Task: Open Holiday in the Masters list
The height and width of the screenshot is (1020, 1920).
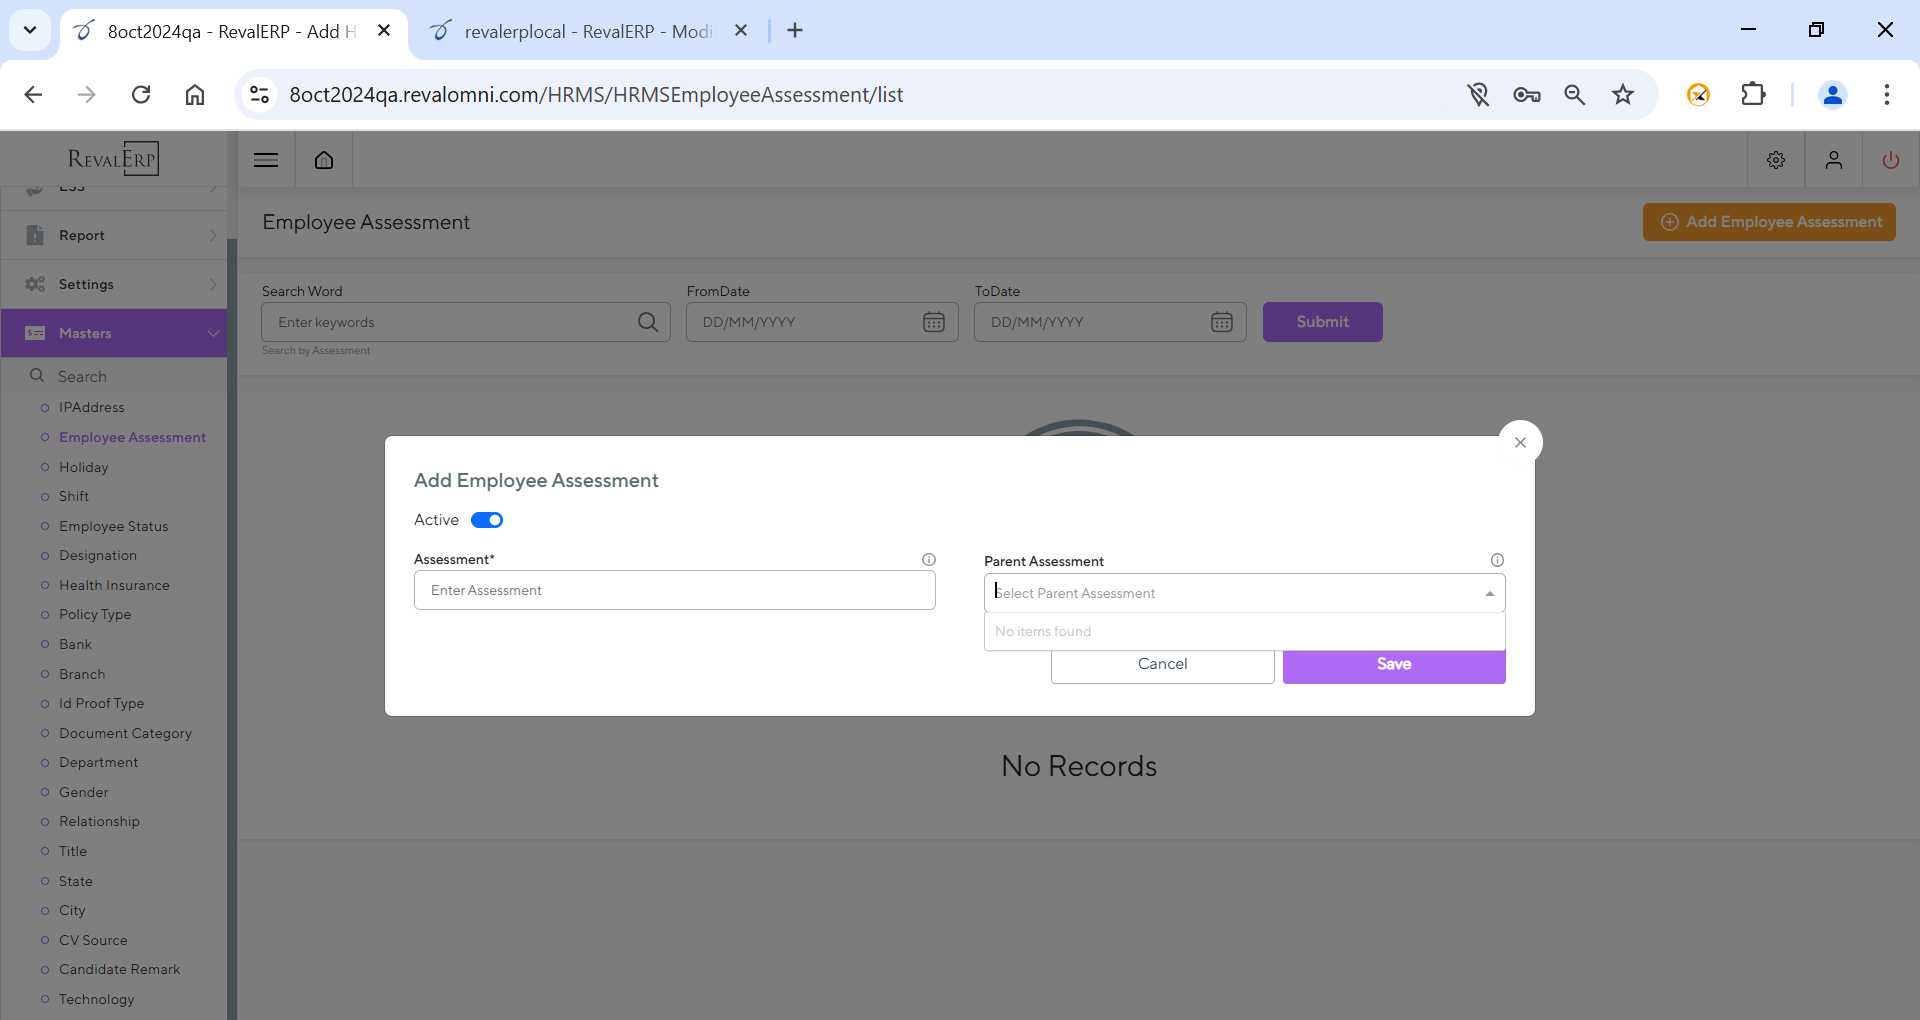Action: click(83, 467)
